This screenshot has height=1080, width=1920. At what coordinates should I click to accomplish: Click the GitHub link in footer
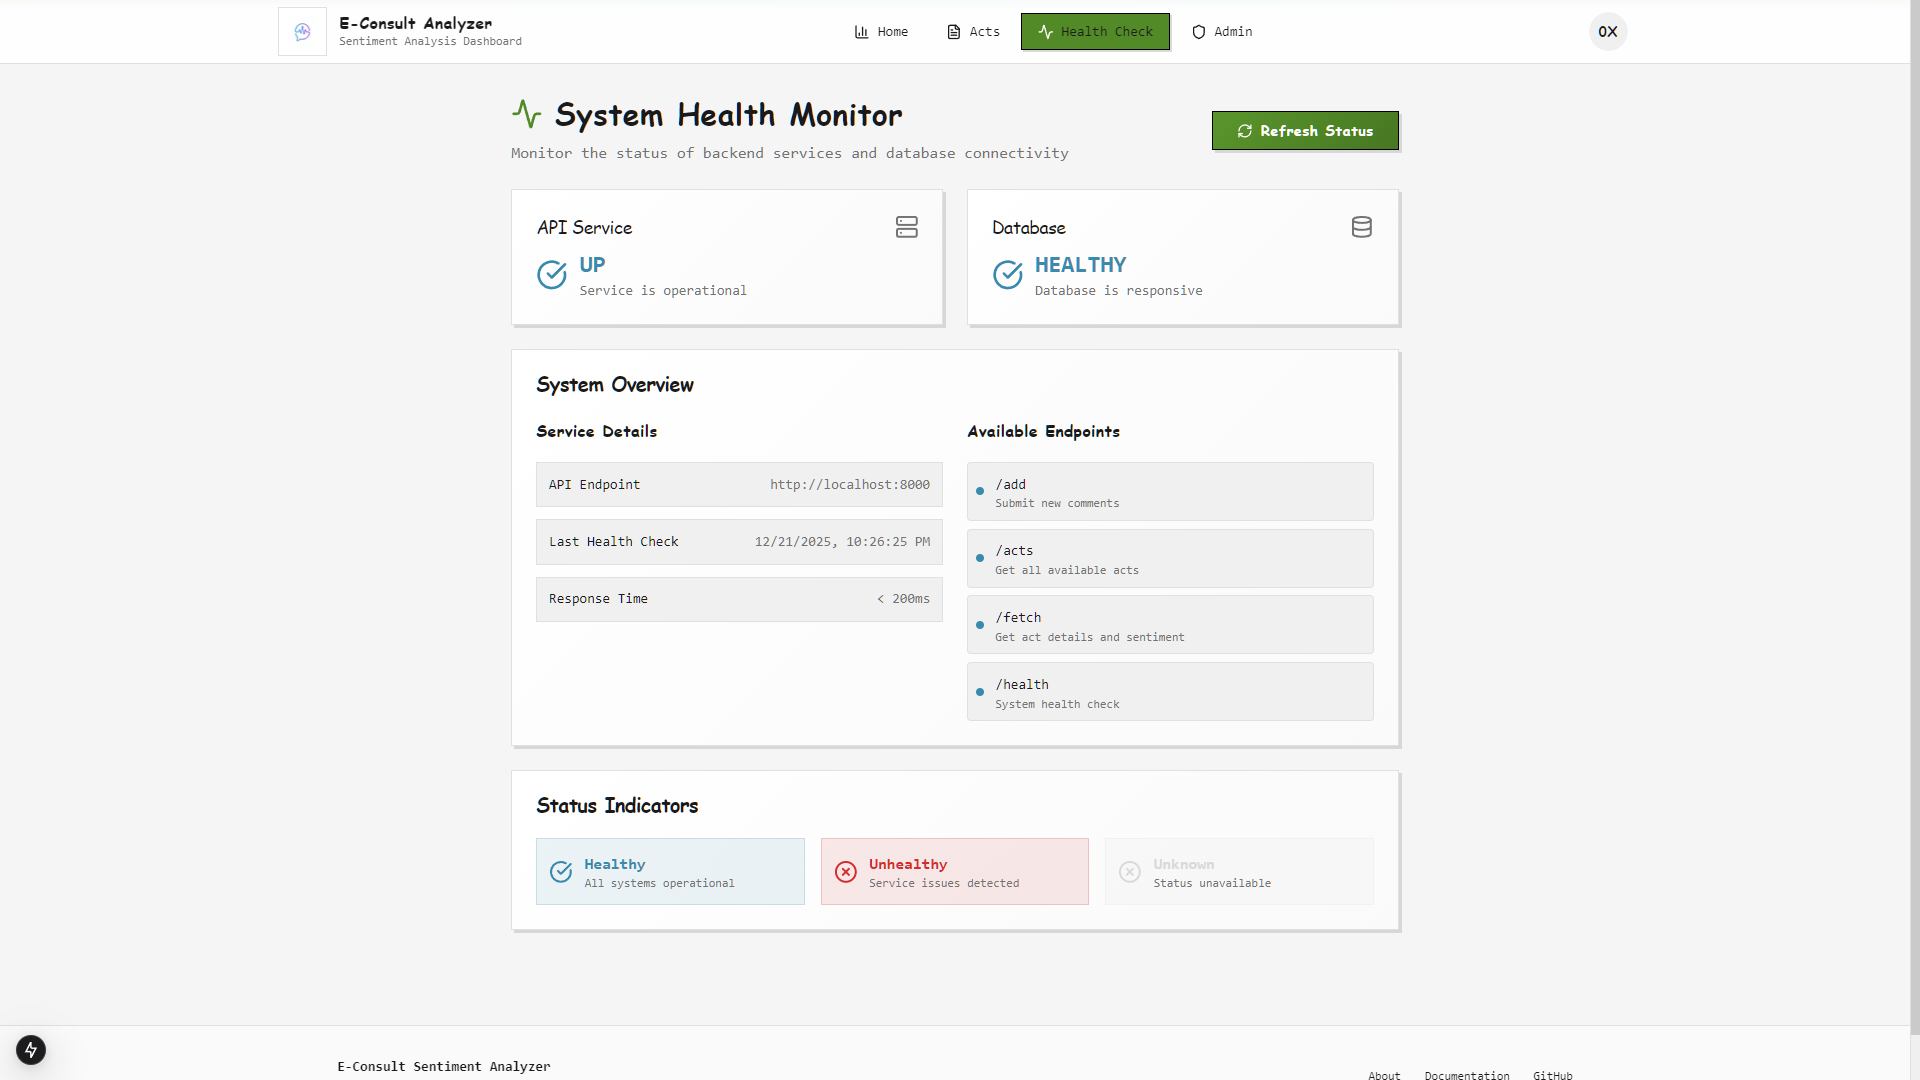click(1553, 1075)
